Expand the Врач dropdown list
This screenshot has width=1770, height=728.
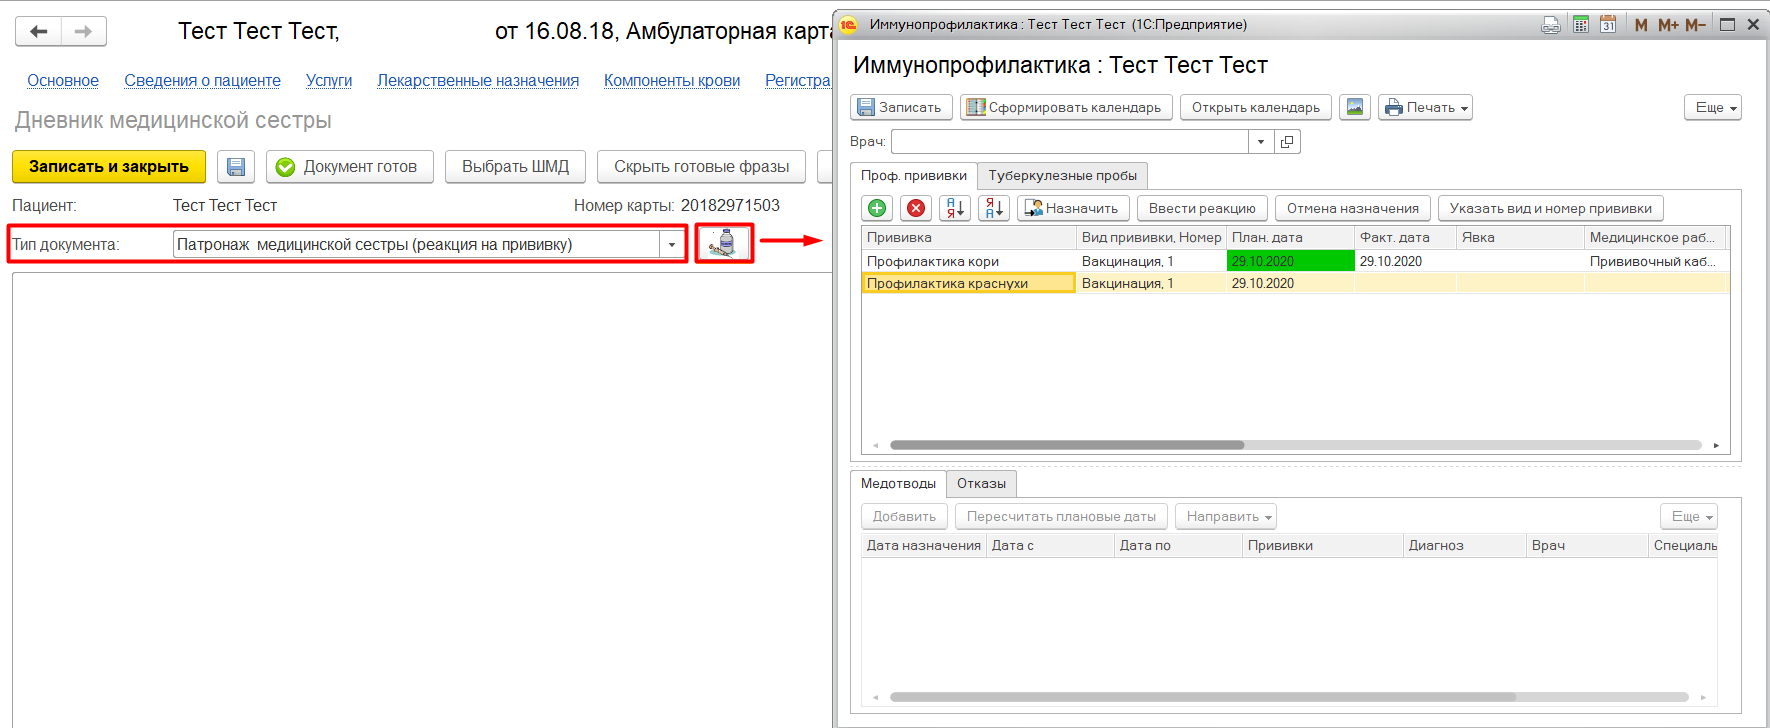(1261, 142)
